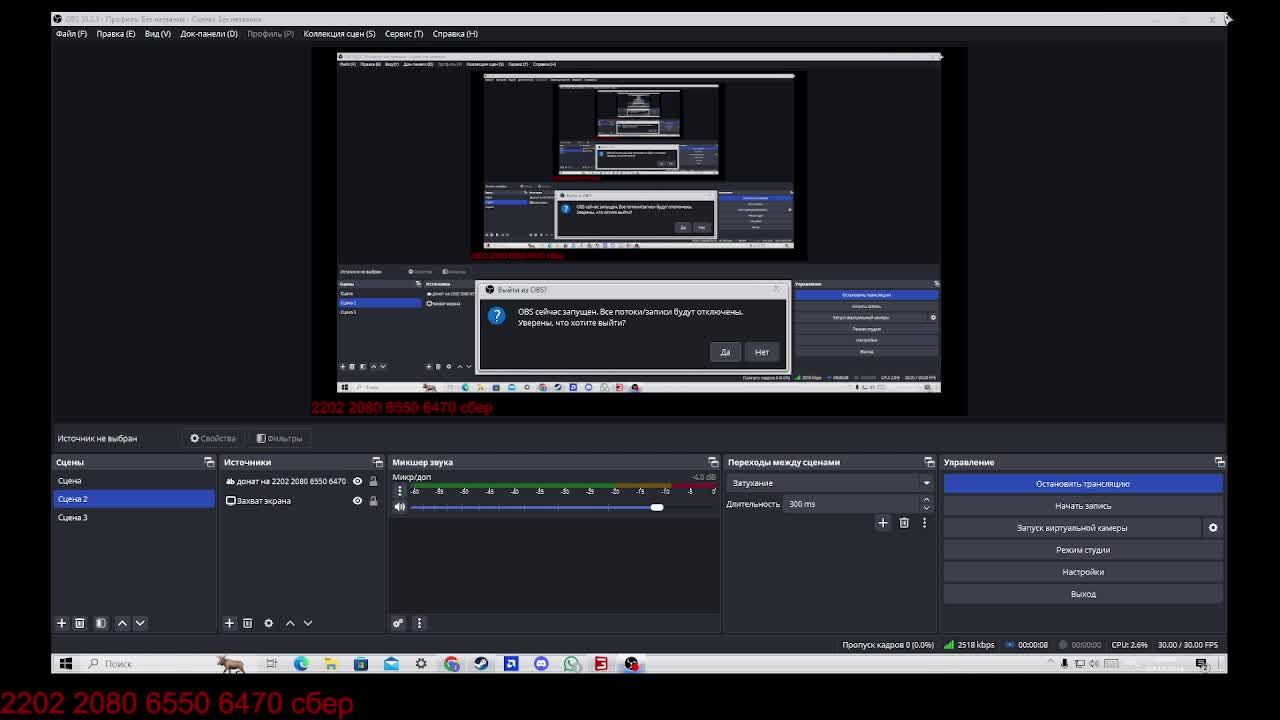Undock the Источники panel

377,462
